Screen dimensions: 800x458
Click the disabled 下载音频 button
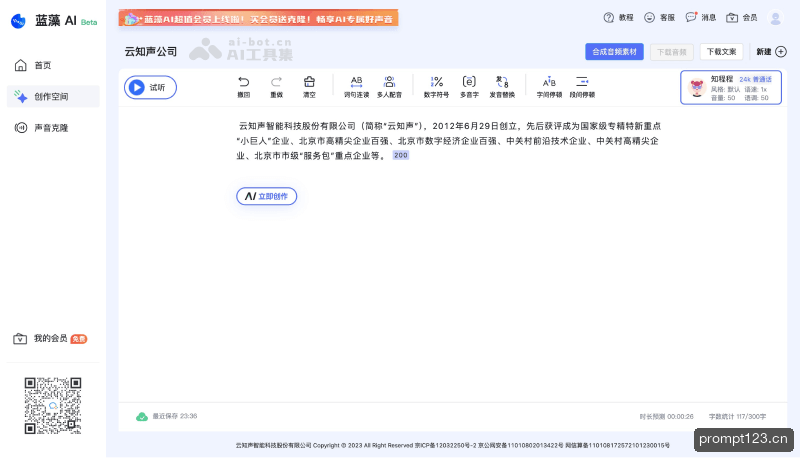tap(671, 52)
